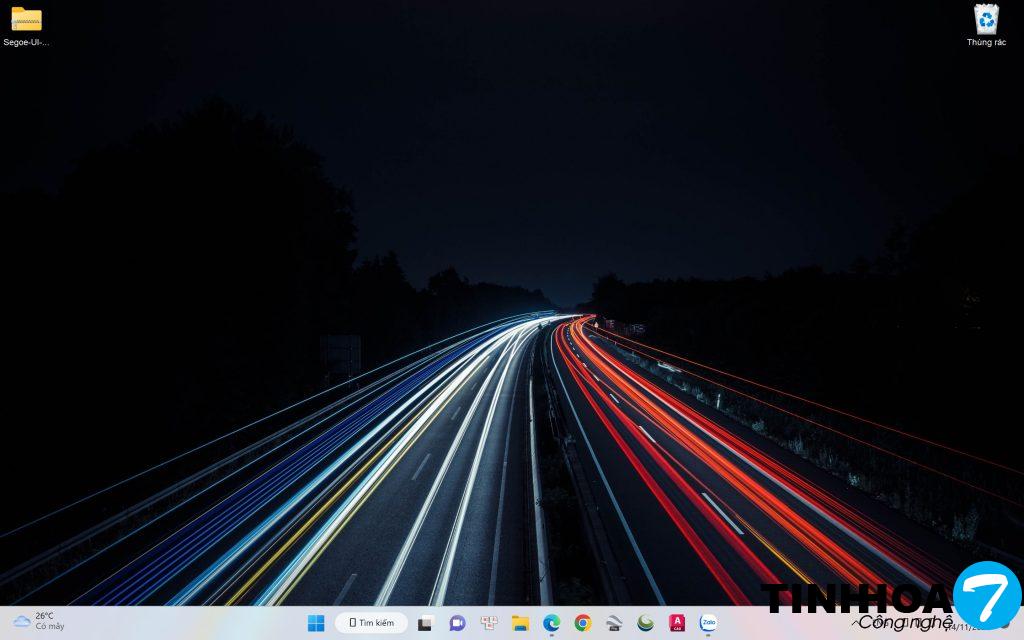This screenshot has width=1024, height=640.
Task: Open the Zalo chat app
Action: coord(708,623)
